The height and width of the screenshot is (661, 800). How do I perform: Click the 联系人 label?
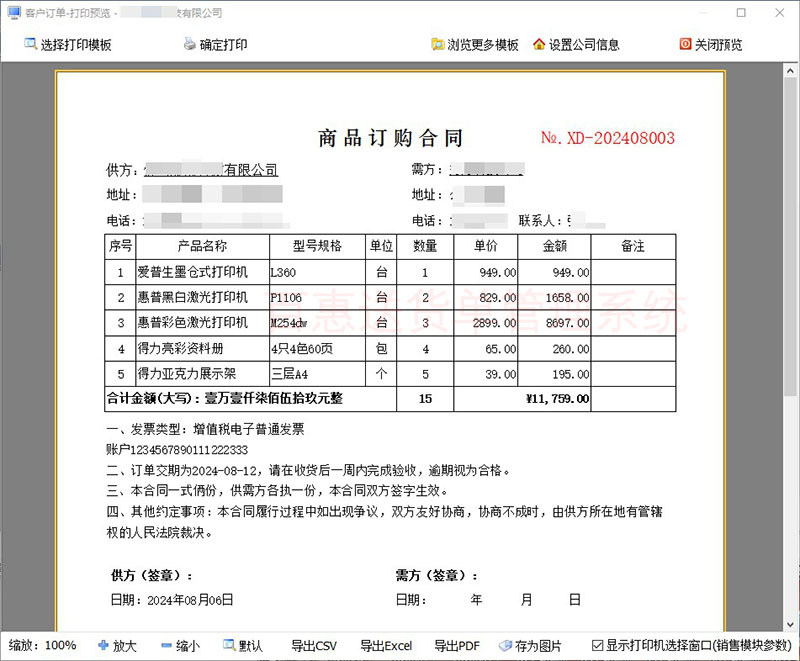coord(540,221)
